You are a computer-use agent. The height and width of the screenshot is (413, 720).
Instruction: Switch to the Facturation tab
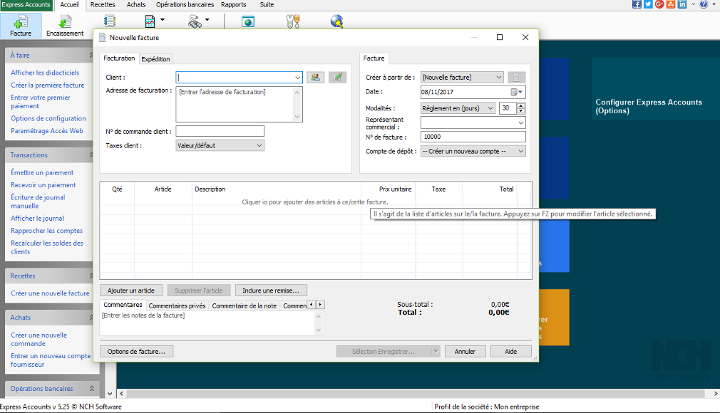coord(119,58)
